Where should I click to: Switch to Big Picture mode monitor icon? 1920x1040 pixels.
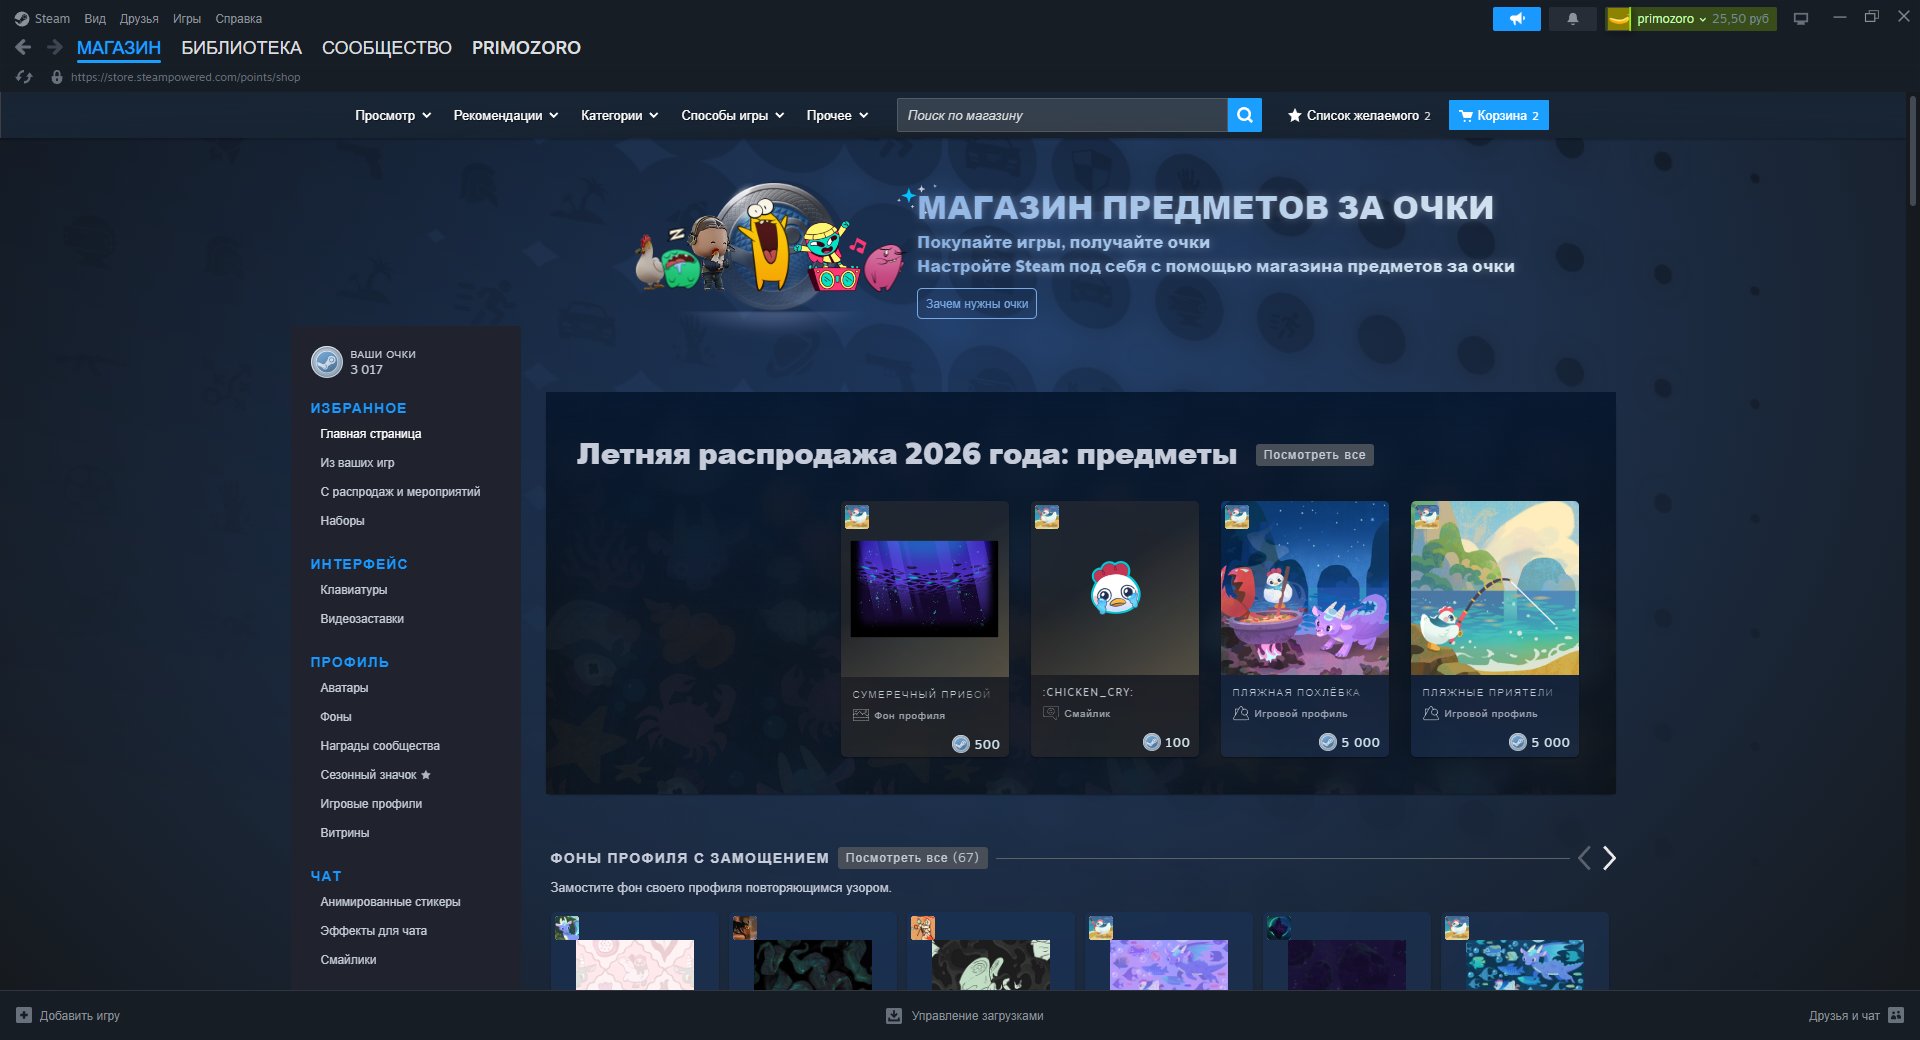coord(1801,18)
